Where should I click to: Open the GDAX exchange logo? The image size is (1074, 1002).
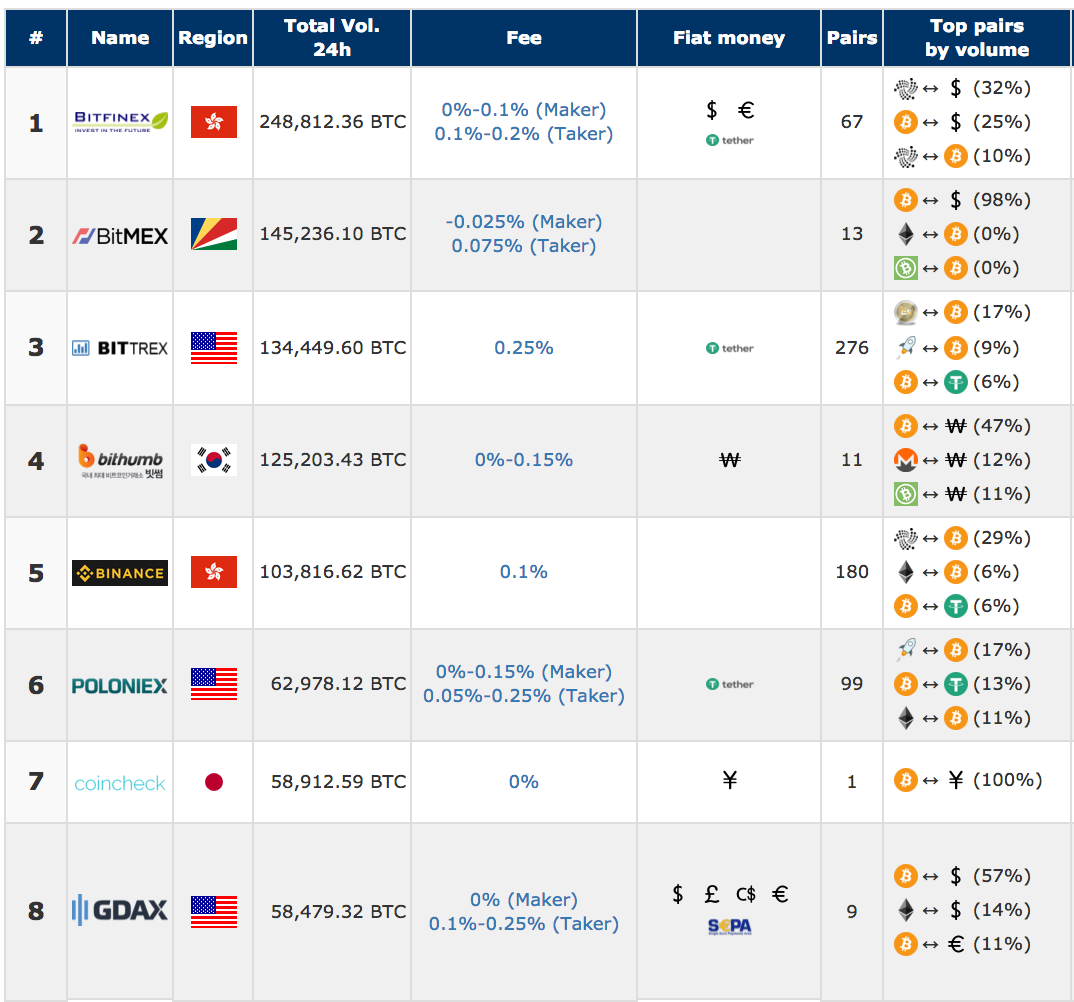[120, 910]
